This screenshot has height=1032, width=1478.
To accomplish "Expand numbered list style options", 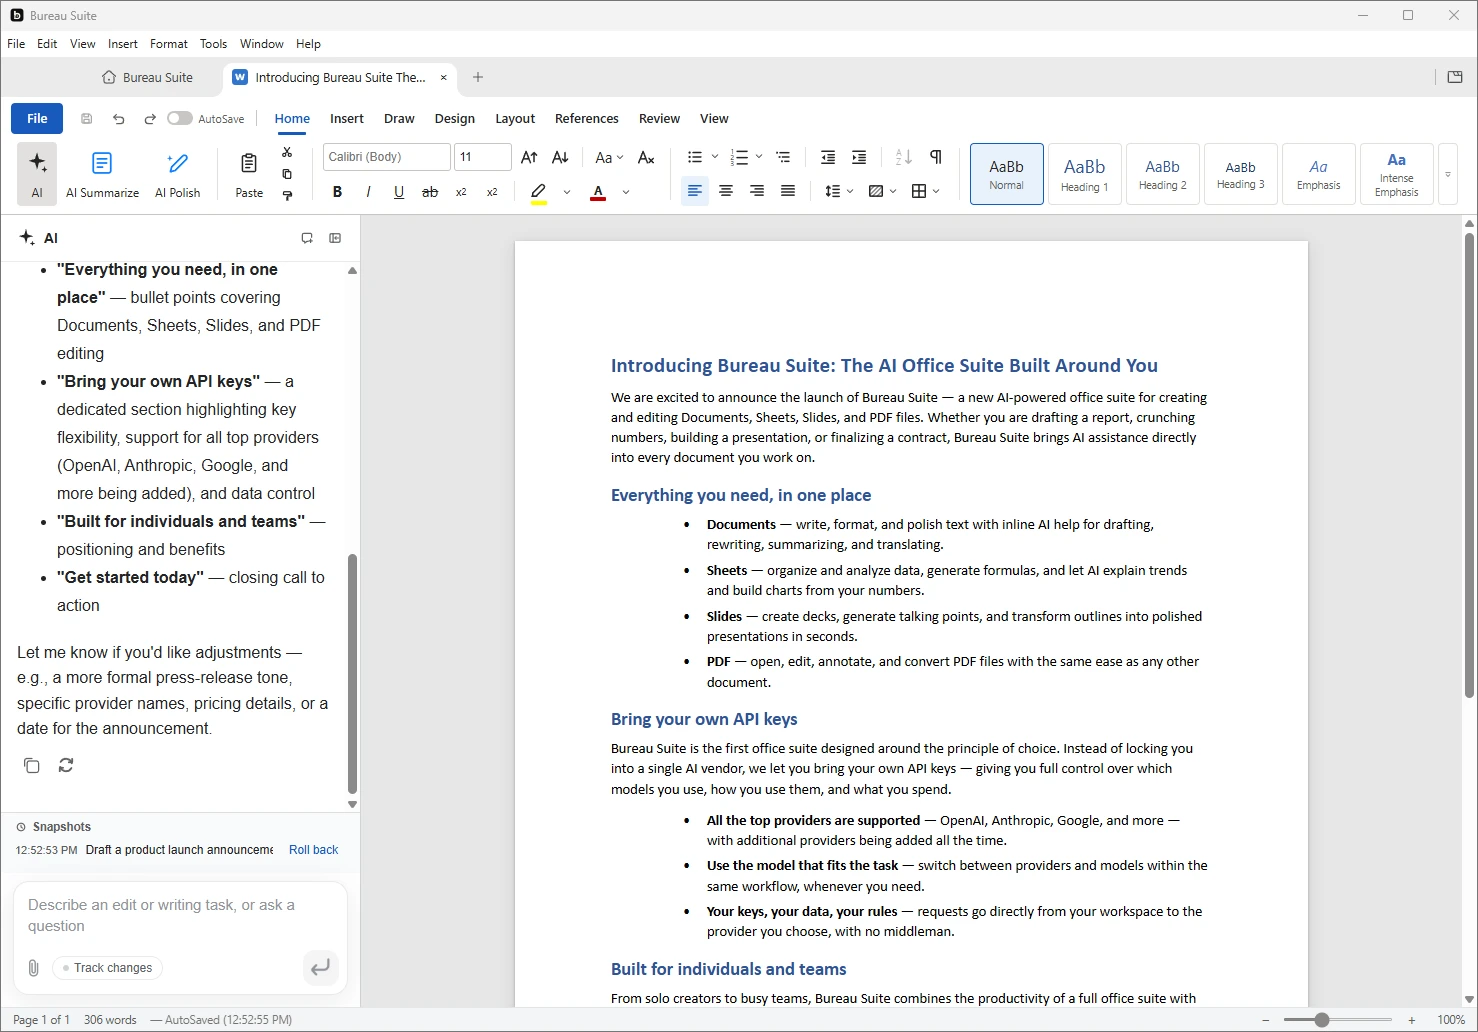I will pyautogui.click(x=759, y=157).
